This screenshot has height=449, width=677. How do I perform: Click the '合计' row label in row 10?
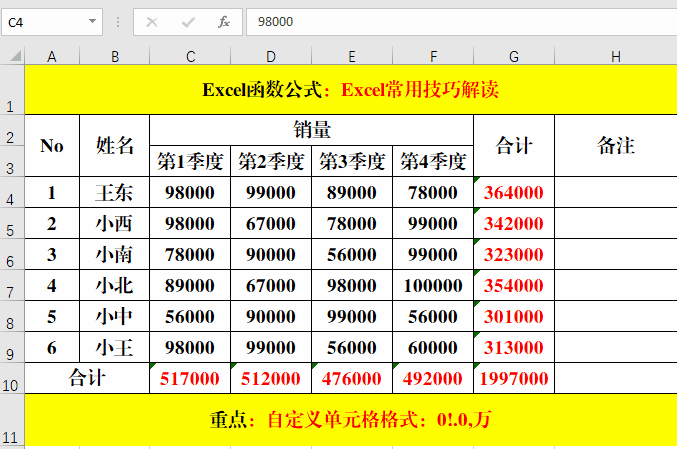(87, 378)
